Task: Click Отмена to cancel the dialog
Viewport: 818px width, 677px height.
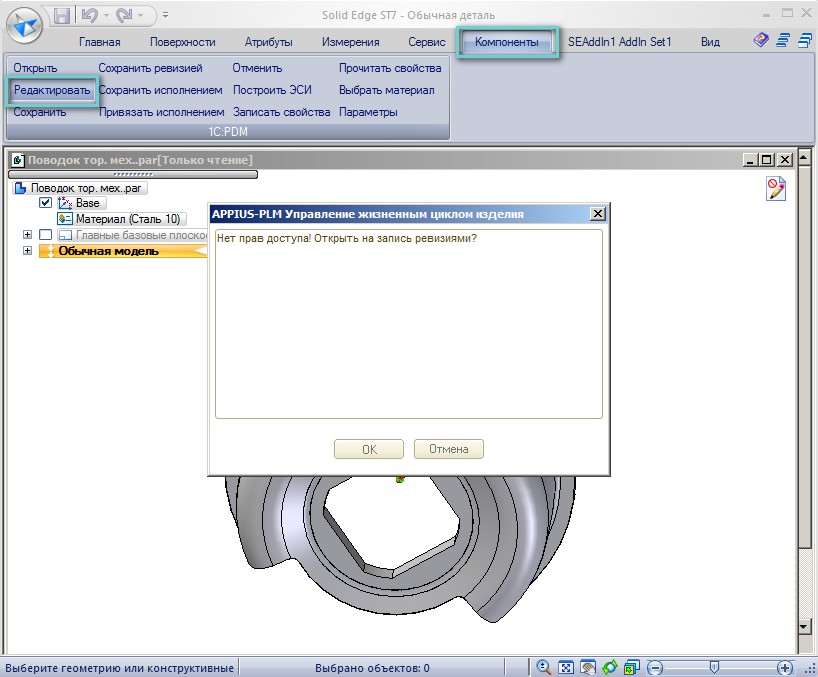Action: tap(448, 449)
